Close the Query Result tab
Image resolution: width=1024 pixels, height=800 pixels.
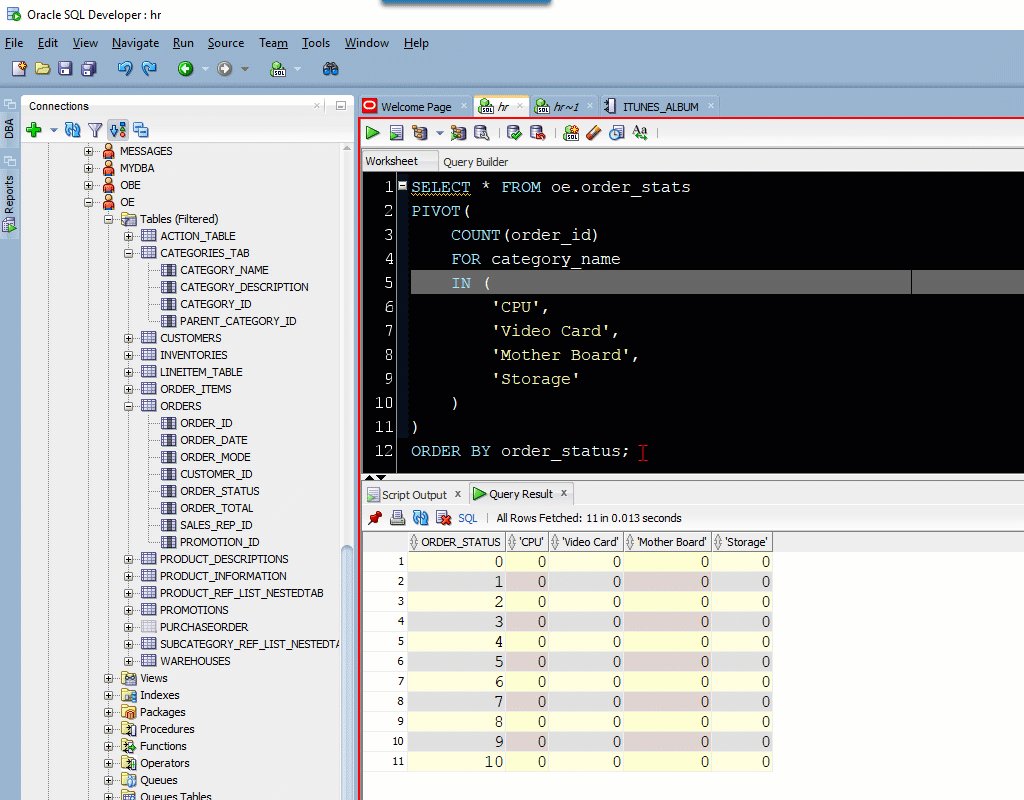click(564, 493)
